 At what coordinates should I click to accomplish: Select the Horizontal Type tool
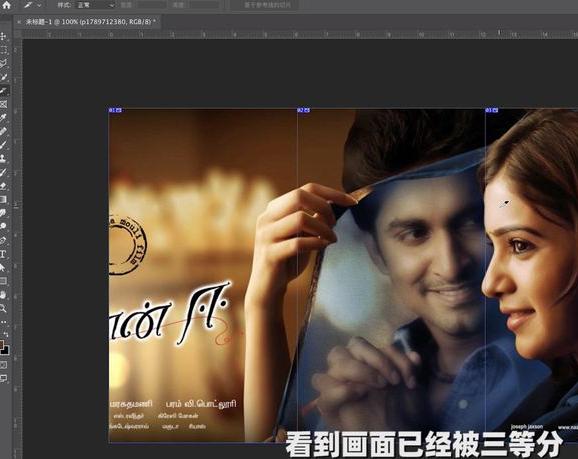3,254
